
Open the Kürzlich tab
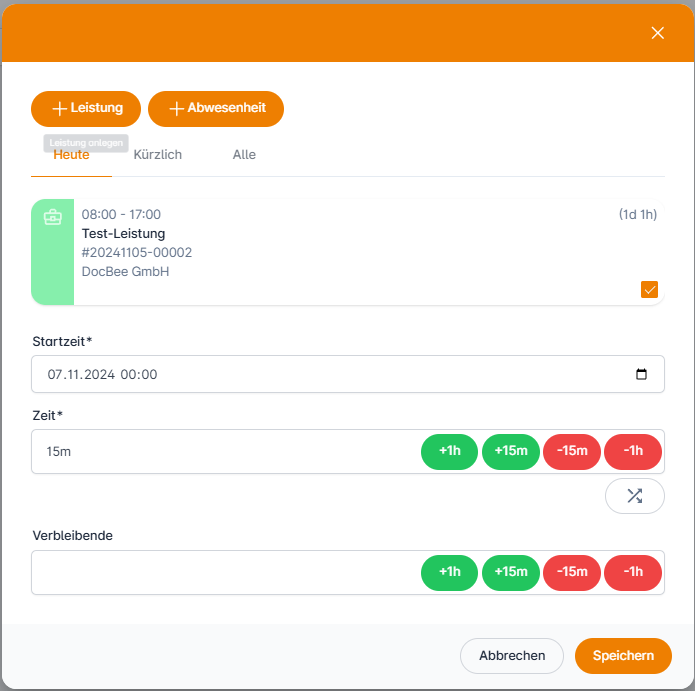(x=158, y=155)
